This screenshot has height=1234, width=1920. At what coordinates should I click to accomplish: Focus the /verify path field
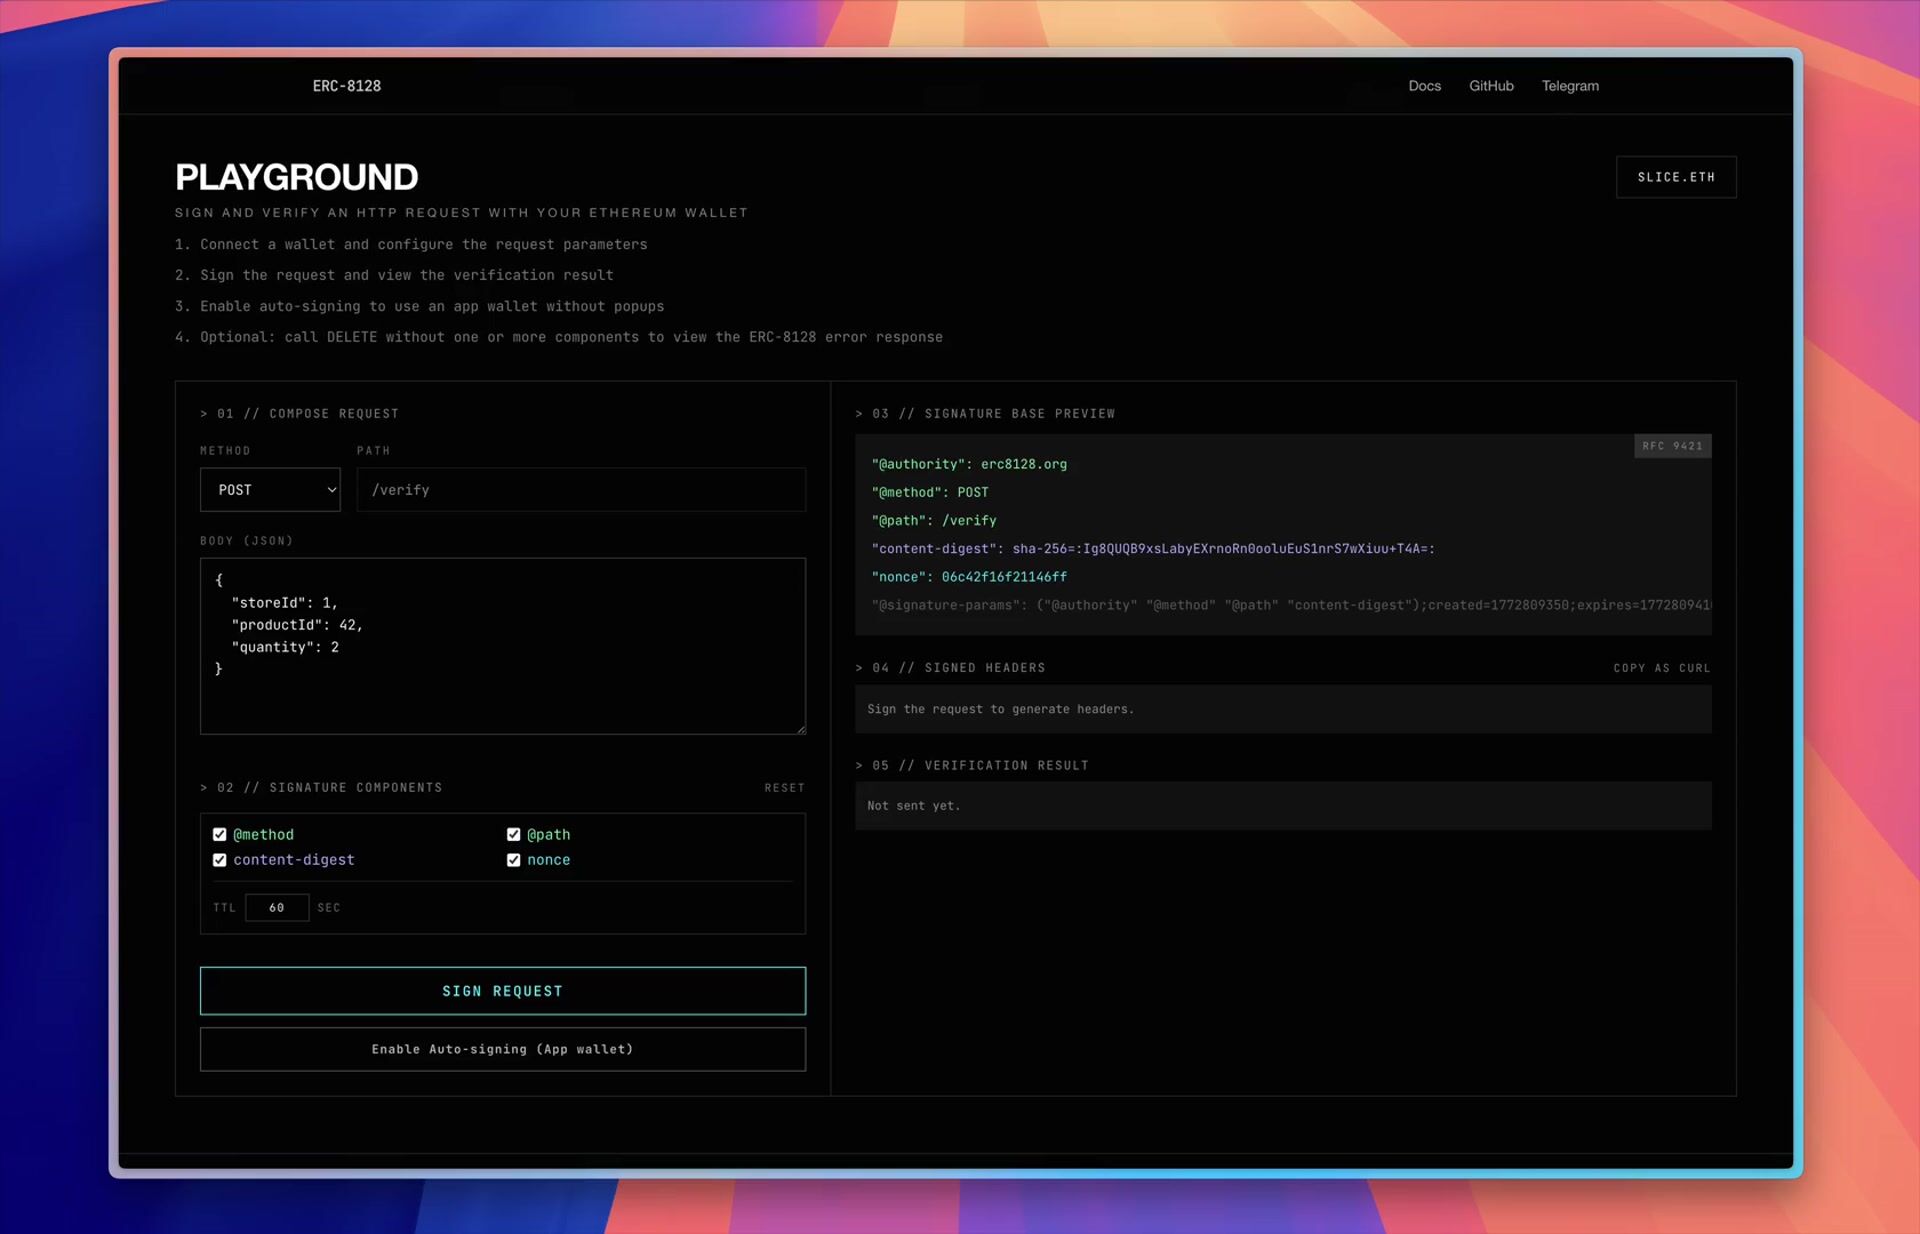coord(580,490)
